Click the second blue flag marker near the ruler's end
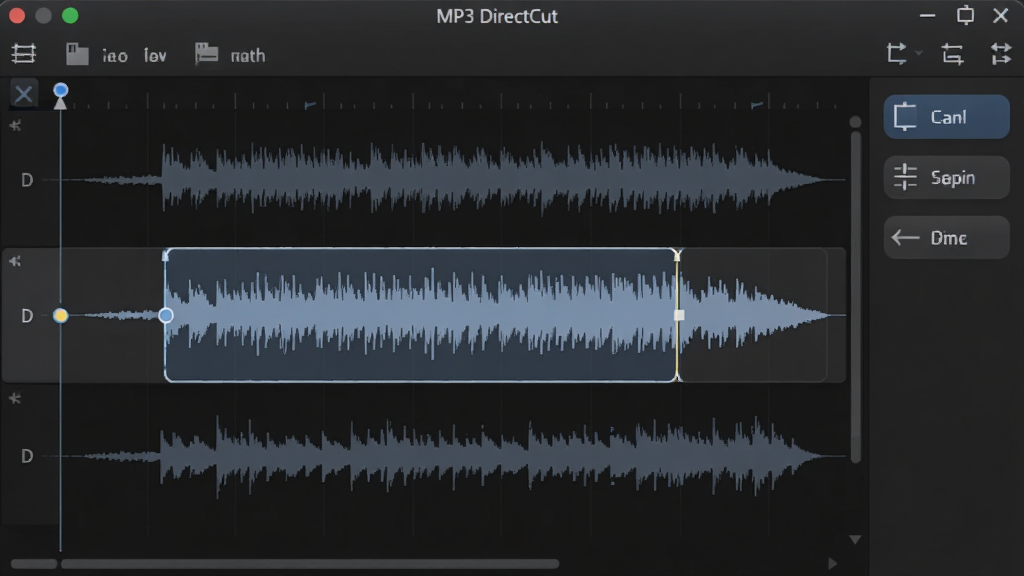 point(756,104)
